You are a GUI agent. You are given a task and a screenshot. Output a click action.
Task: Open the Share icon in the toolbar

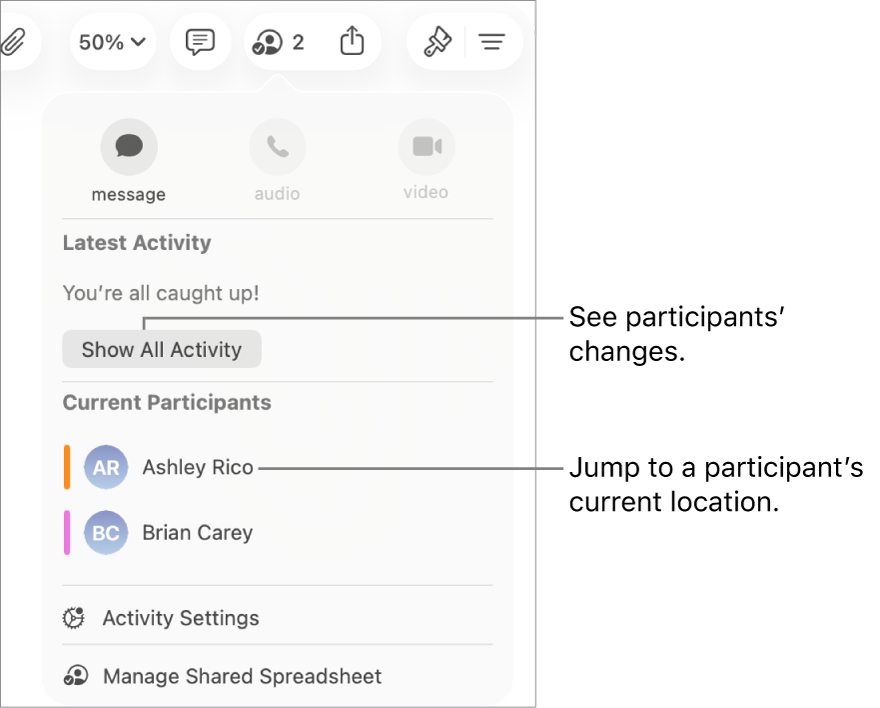(351, 42)
